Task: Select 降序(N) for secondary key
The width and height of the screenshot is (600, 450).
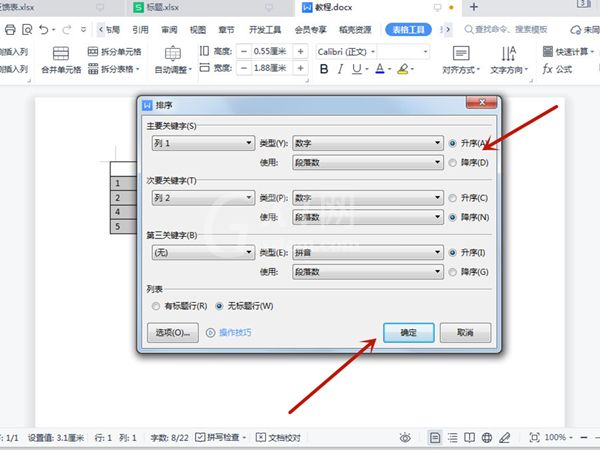Action: click(453, 217)
